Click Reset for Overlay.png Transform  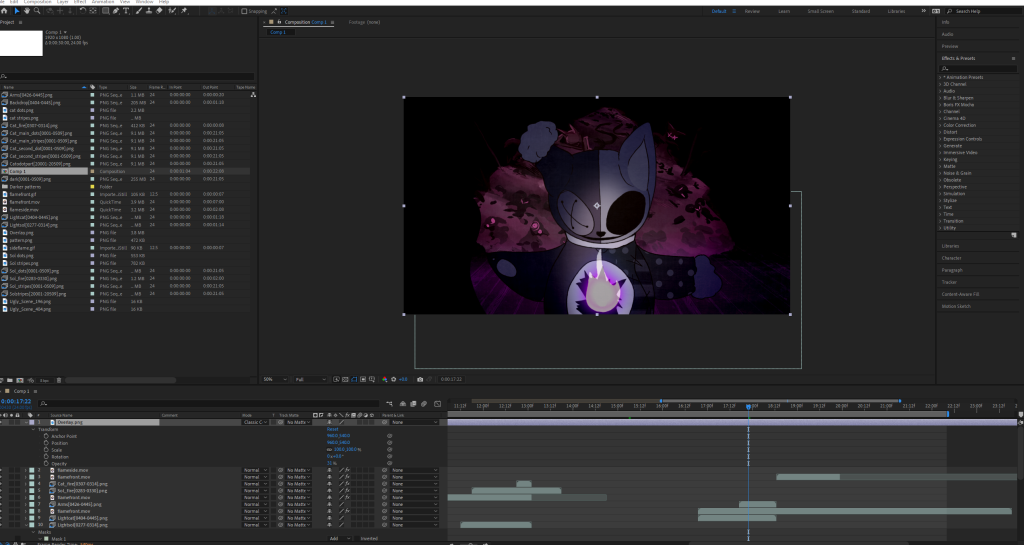[x=332, y=429]
